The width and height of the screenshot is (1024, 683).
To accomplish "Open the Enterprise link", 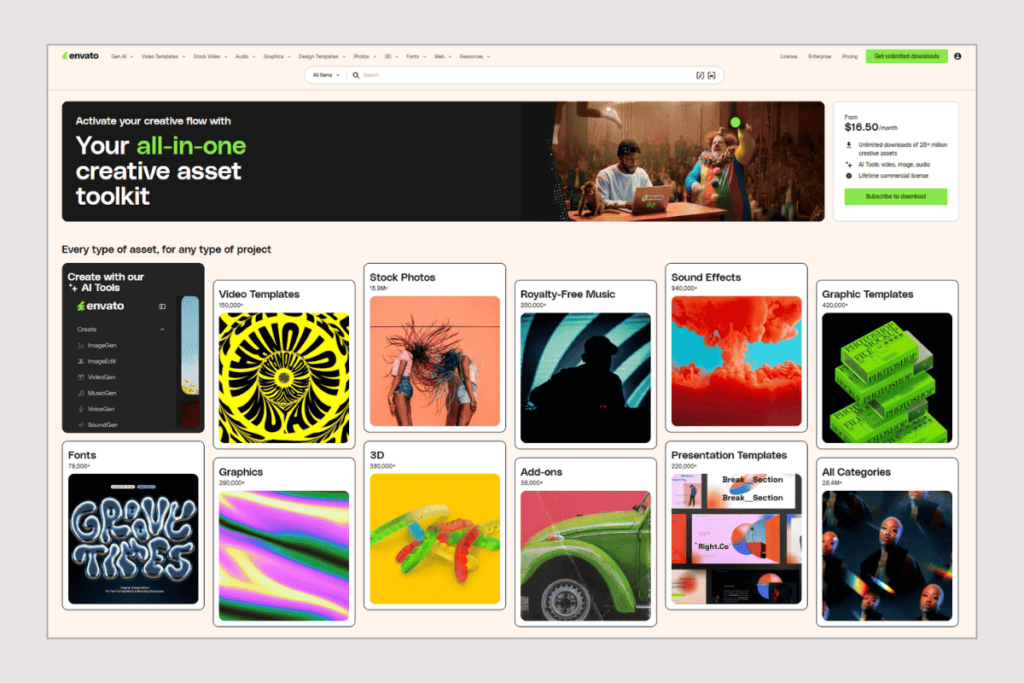I will 820,57.
